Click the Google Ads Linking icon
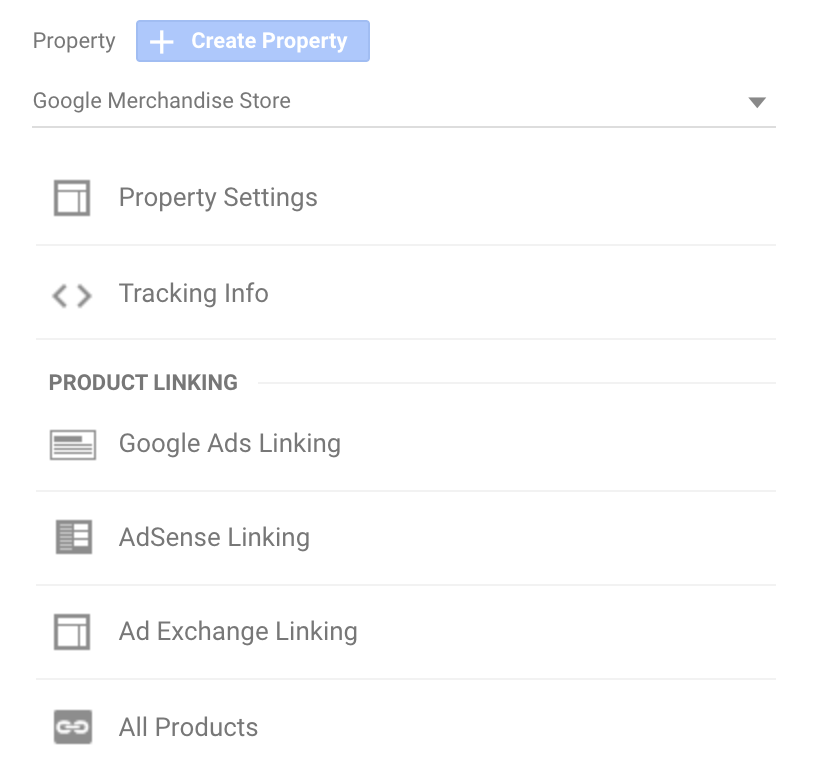Image resolution: width=814 pixels, height=782 pixels. [72, 444]
